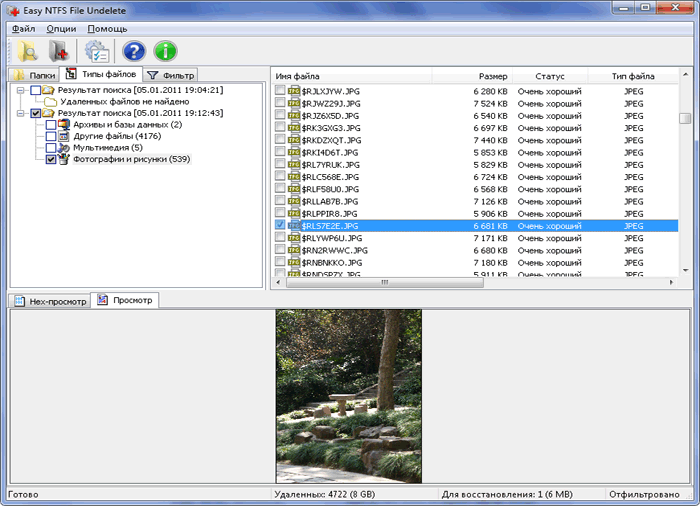Switch to the Hex-просмотр tab
The image size is (700, 506).
(x=50, y=301)
